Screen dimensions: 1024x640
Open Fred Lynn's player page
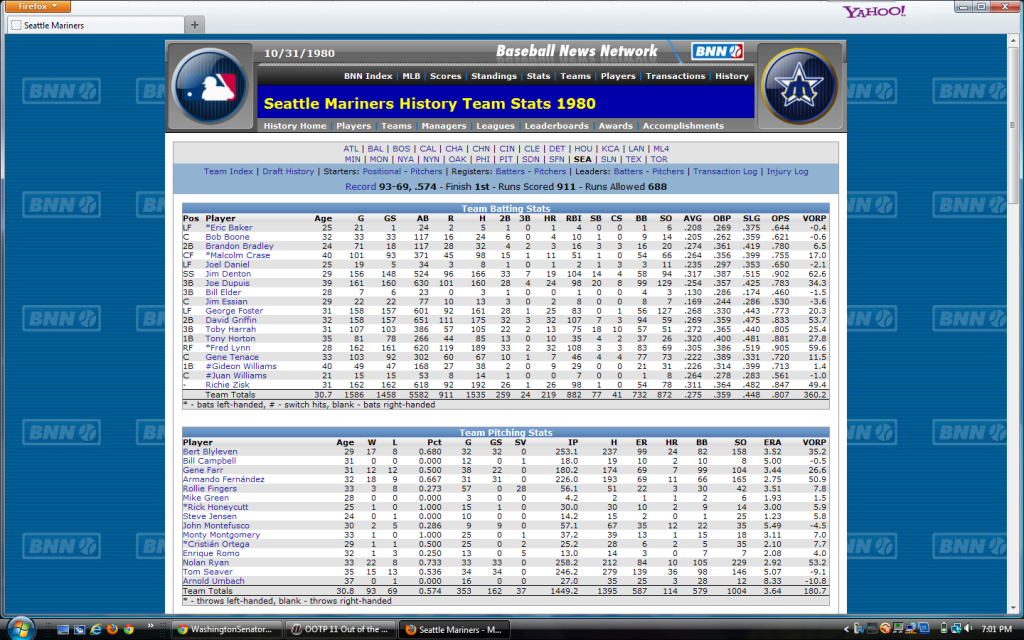click(227, 348)
